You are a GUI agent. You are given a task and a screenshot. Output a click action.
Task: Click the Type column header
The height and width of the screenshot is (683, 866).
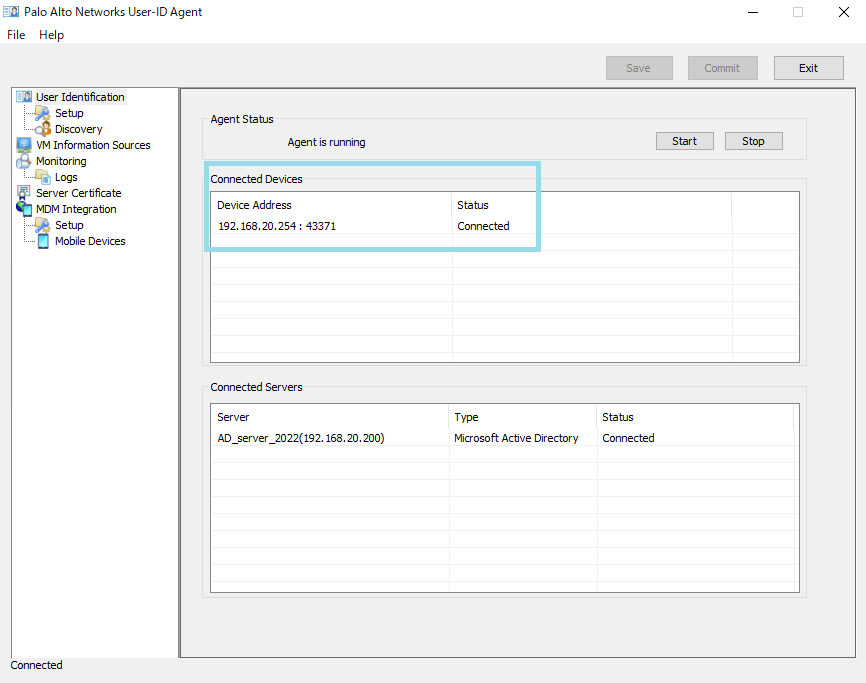522,417
